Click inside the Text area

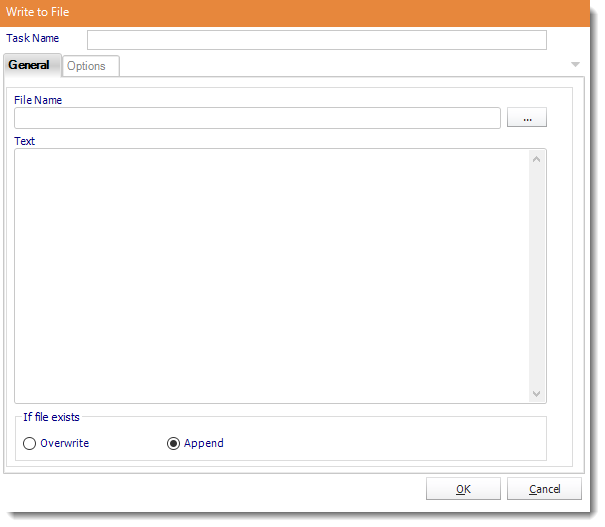click(x=272, y=276)
